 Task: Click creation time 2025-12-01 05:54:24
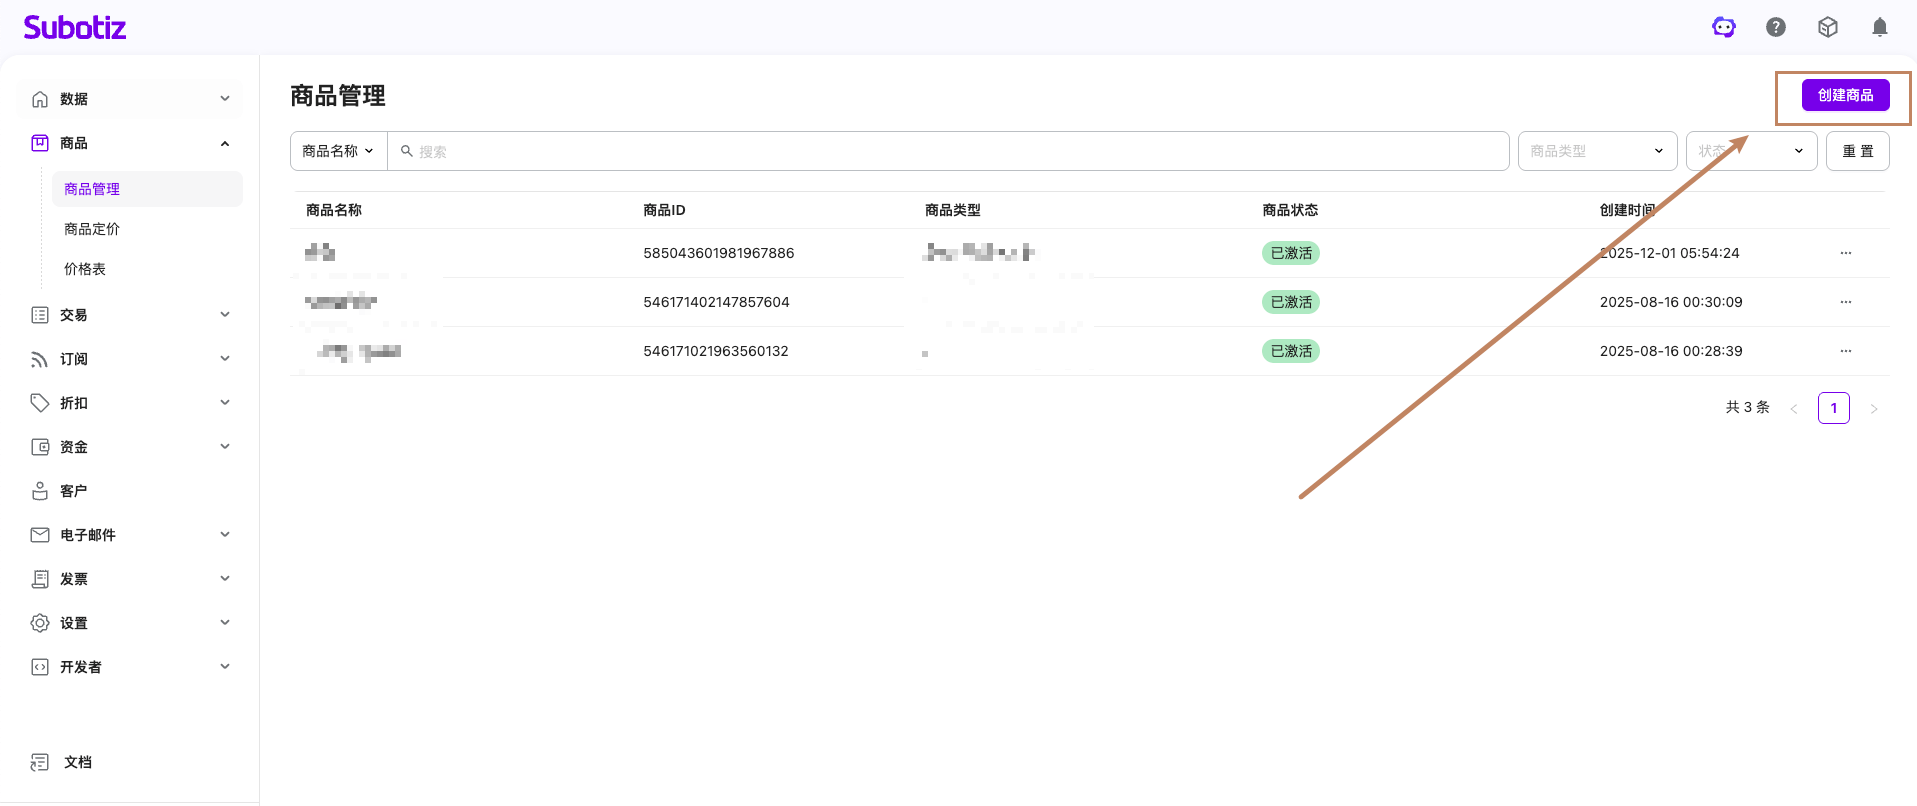[x=1669, y=253]
